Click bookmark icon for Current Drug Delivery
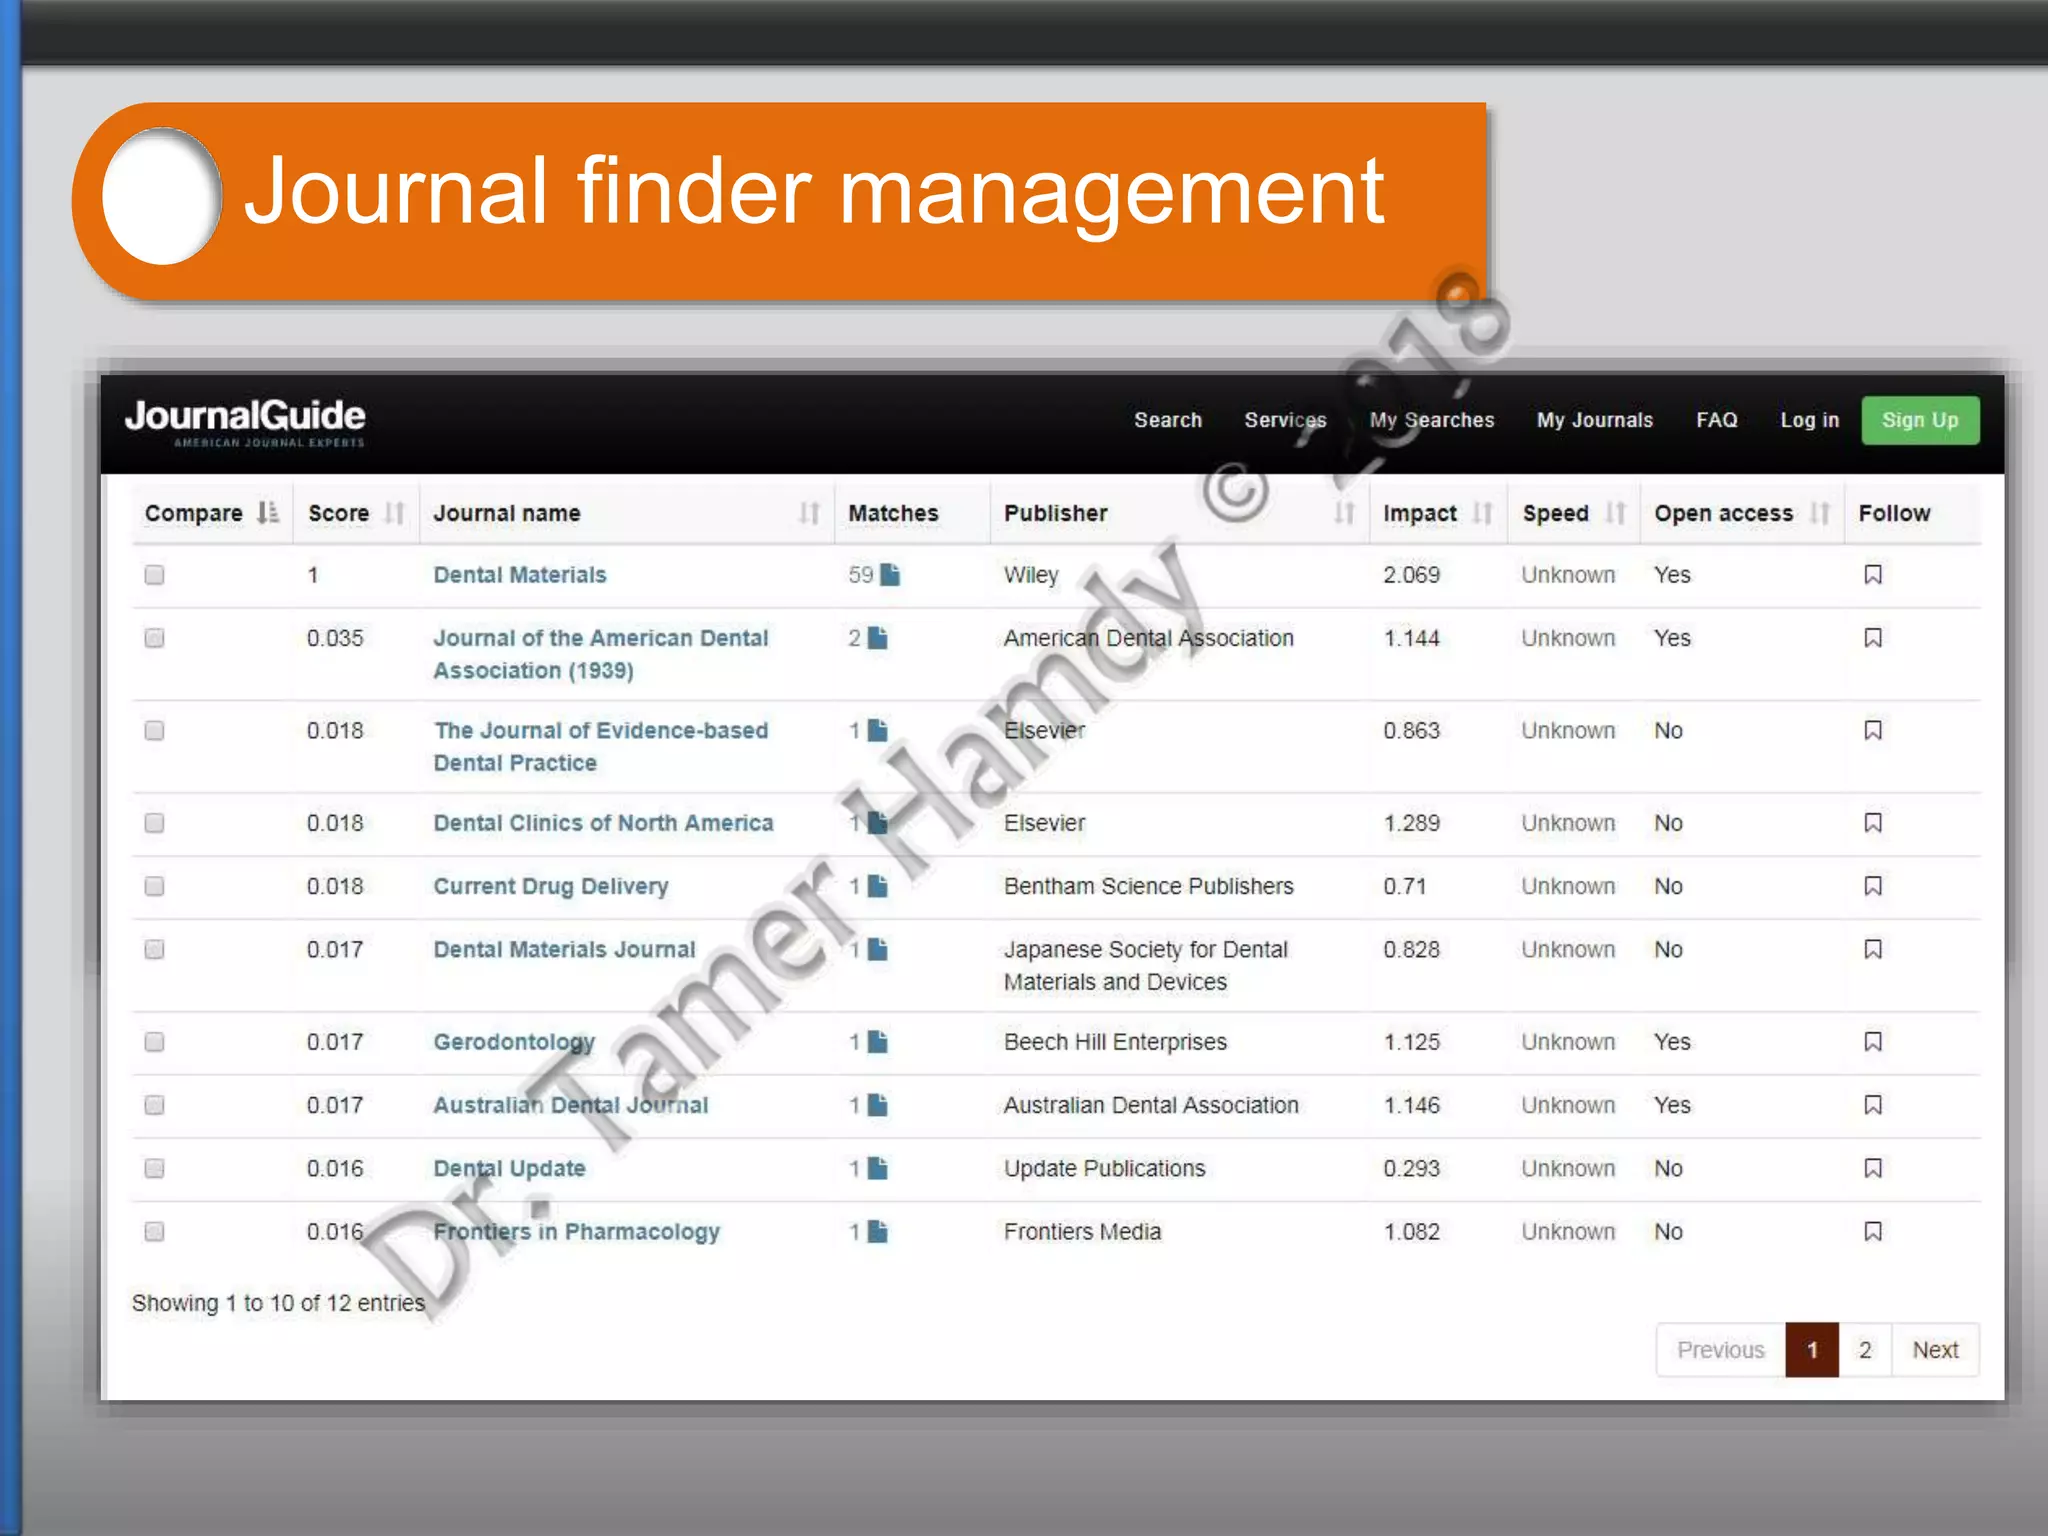The width and height of the screenshot is (2048, 1536). pyautogui.click(x=1873, y=886)
